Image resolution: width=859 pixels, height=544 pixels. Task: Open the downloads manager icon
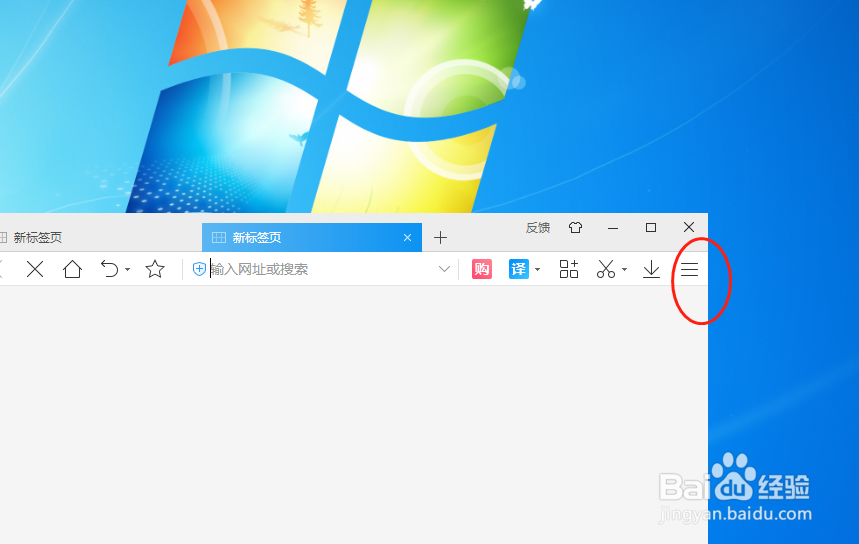(x=651, y=270)
